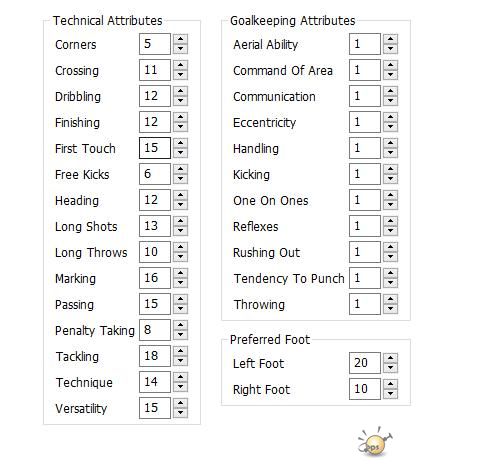This screenshot has height=466, width=488.
Task: Increase Free Kicks with up arrow
Action: coord(180,169)
